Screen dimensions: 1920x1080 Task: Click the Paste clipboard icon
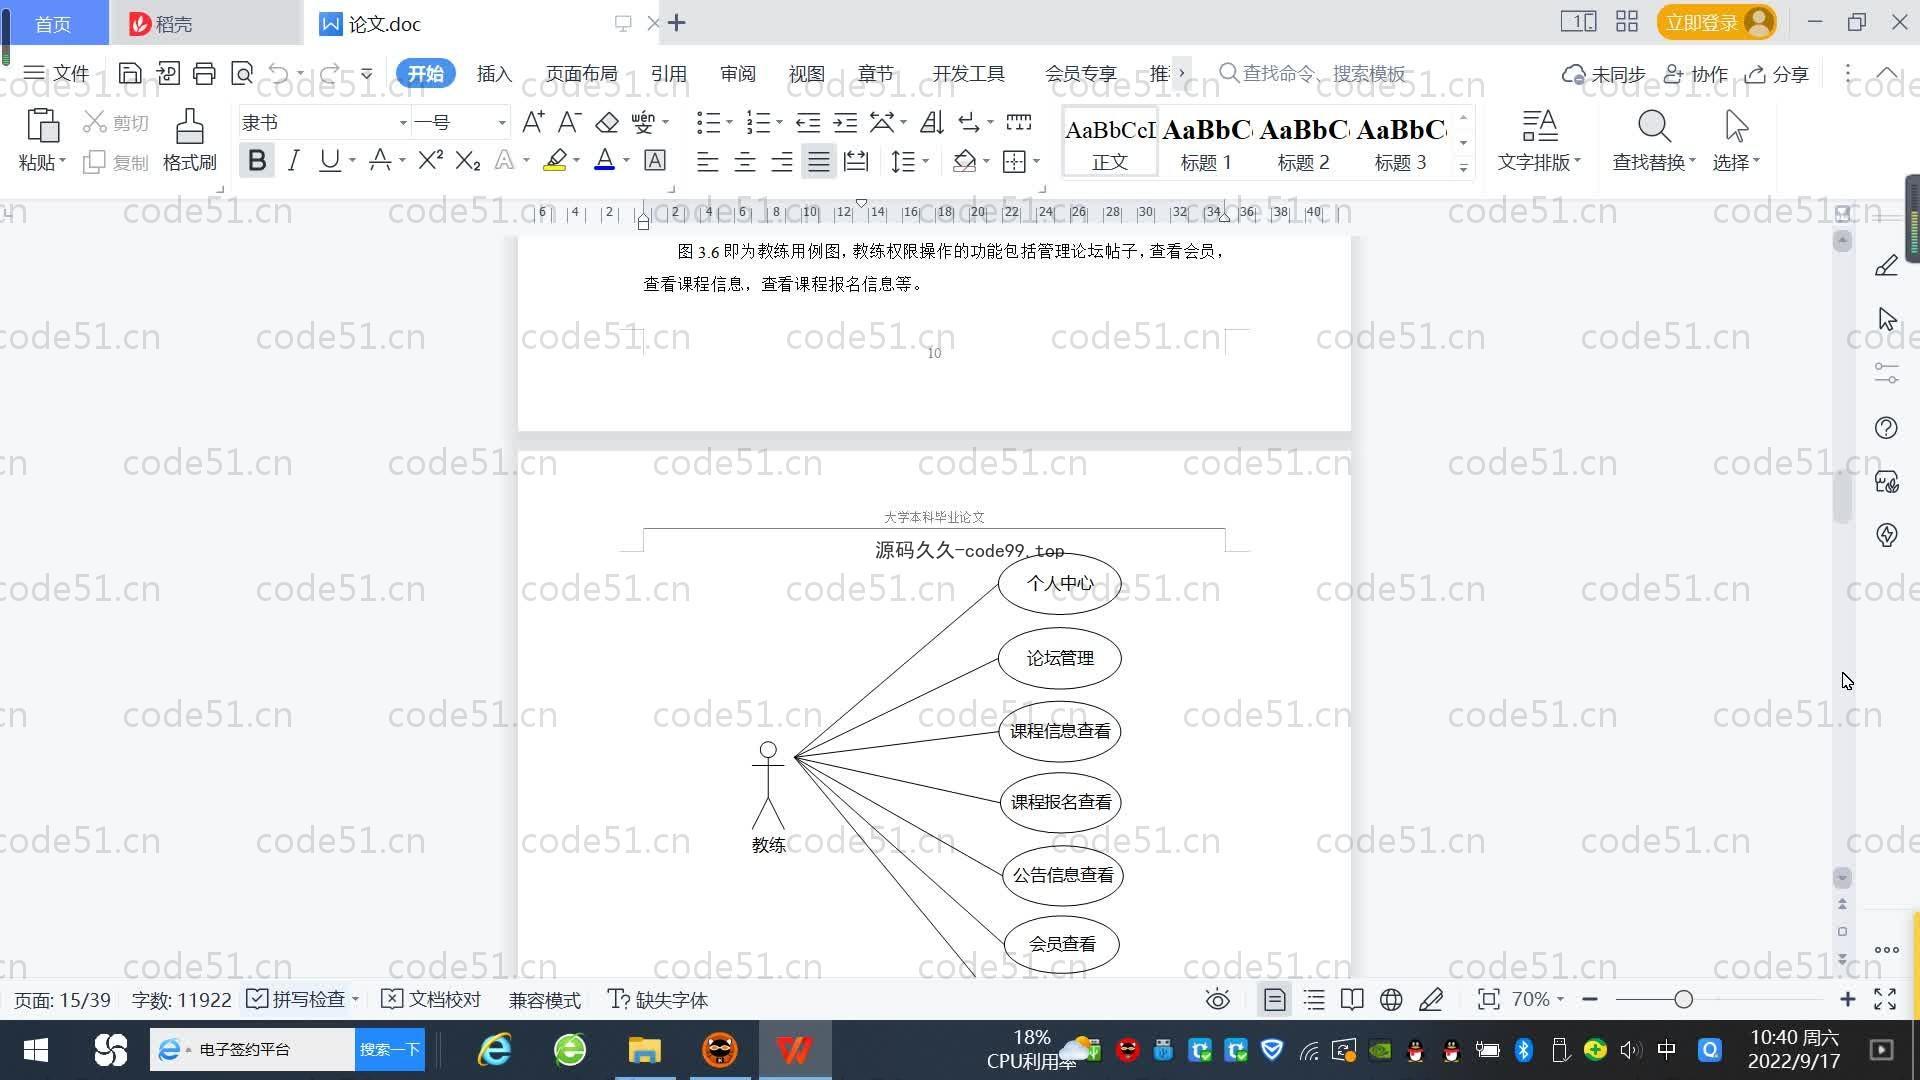pos(42,126)
